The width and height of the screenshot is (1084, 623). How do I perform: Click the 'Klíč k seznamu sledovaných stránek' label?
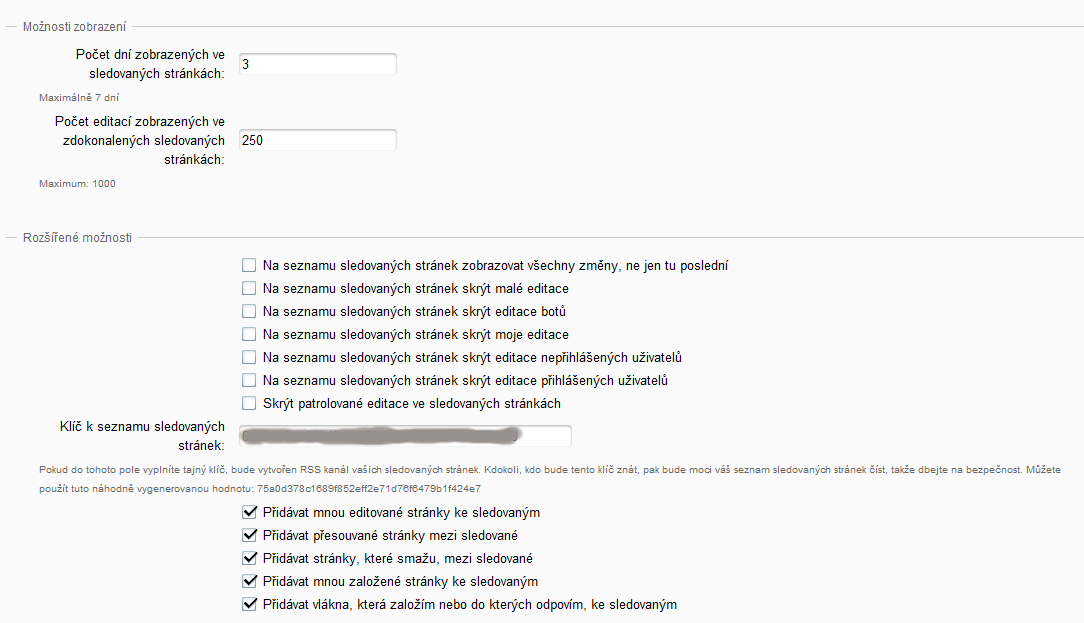[141, 436]
